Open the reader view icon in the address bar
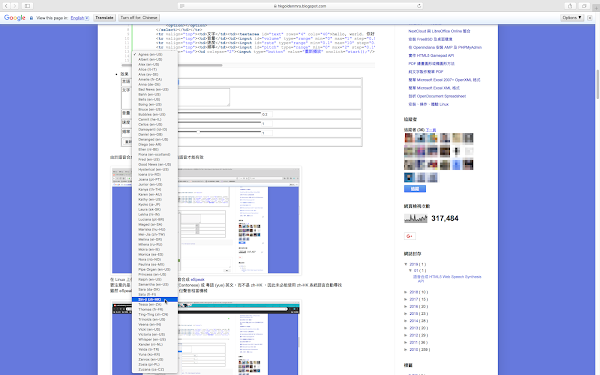Viewport: 600px width, 375px height. click(x=182, y=6)
